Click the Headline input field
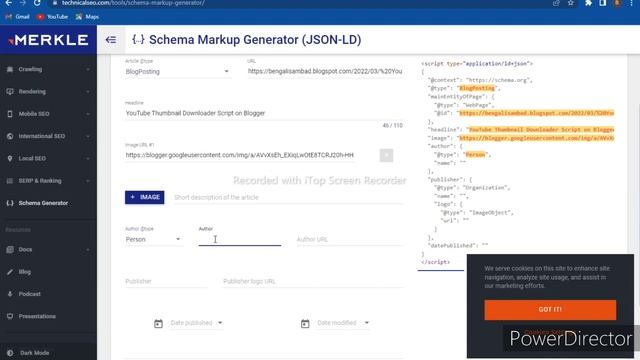The height and width of the screenshot is (360, 640). click(x=264, y=113)
